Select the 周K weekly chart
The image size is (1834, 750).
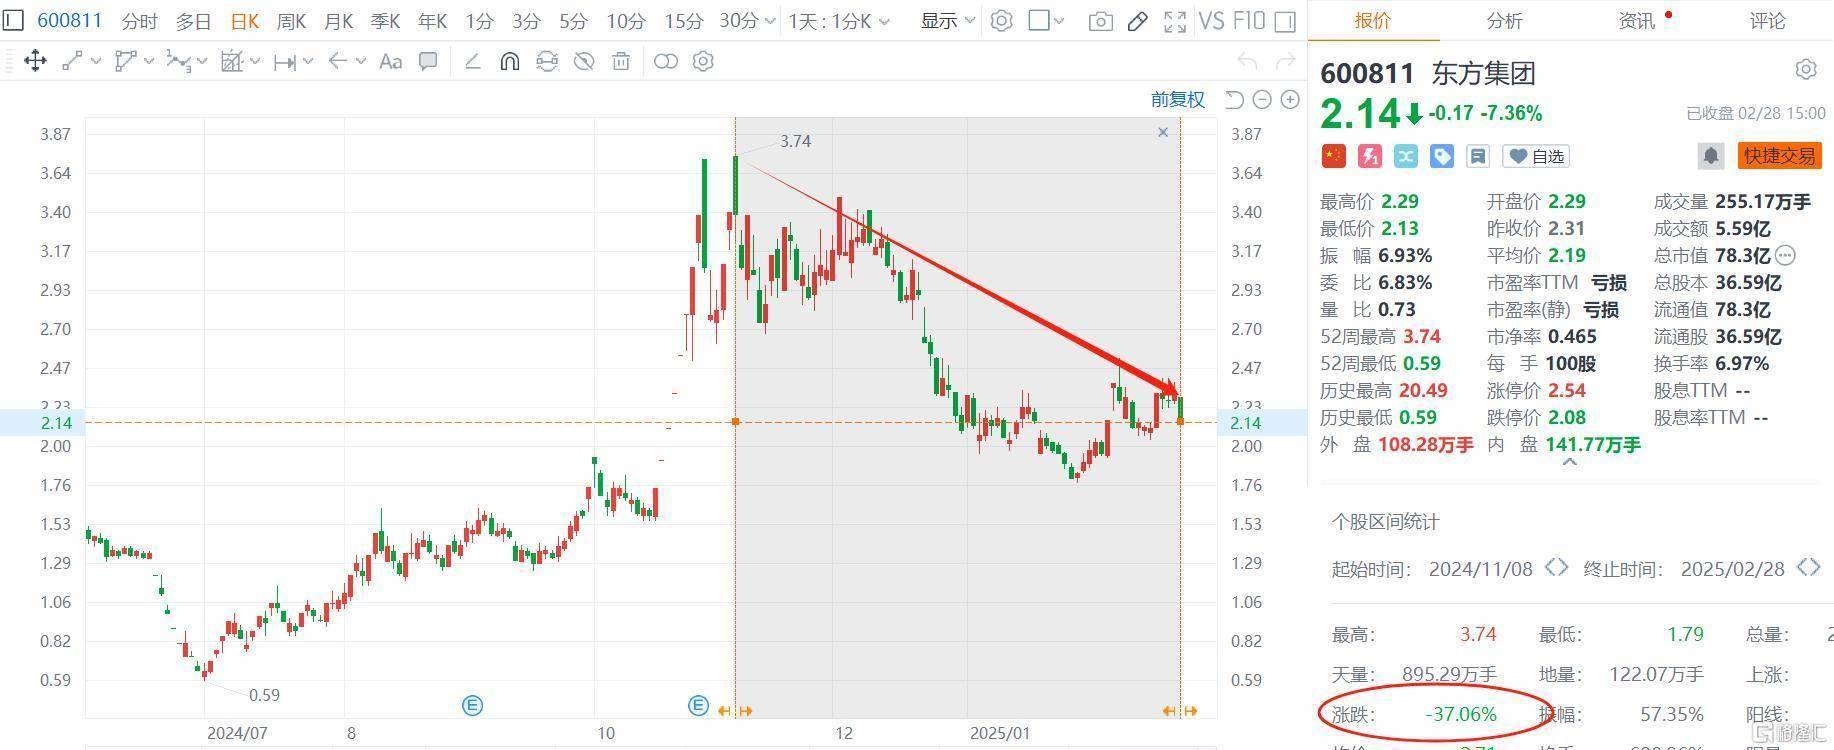coord(291,21)
